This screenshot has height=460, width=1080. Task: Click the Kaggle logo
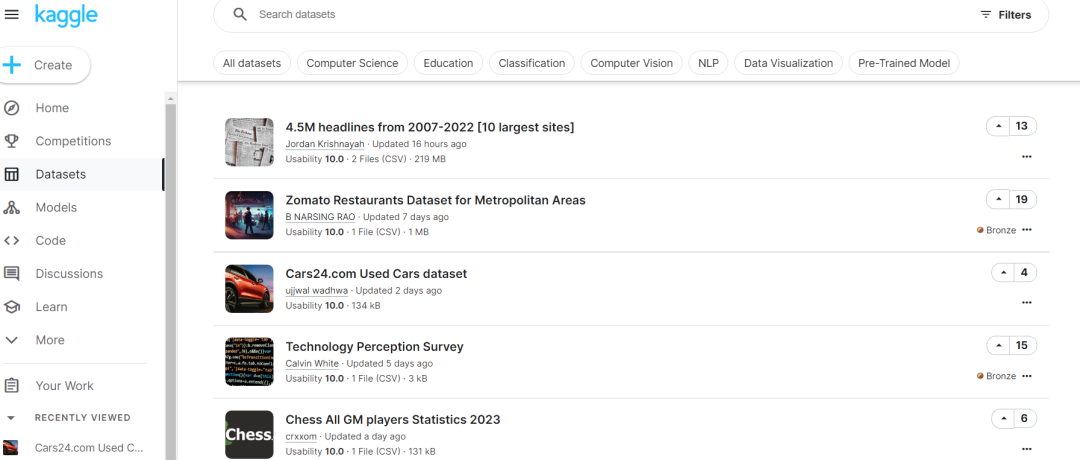(66, 15)
